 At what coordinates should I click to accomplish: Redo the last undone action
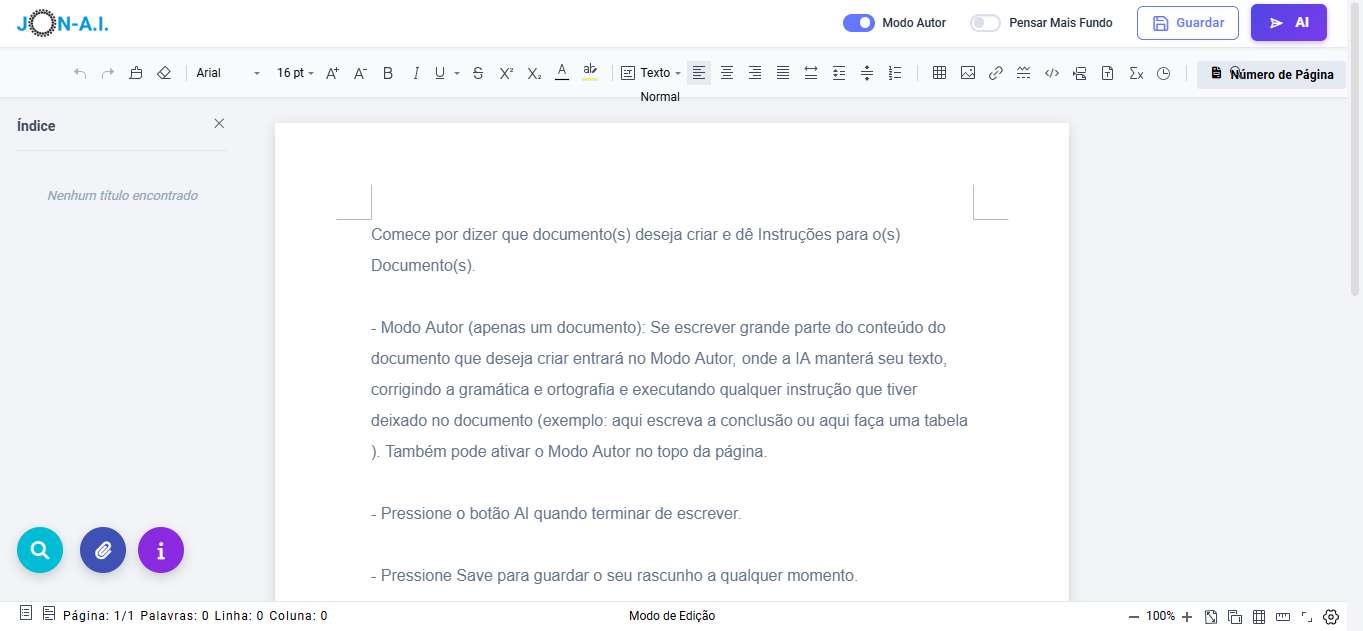point(108,73)
